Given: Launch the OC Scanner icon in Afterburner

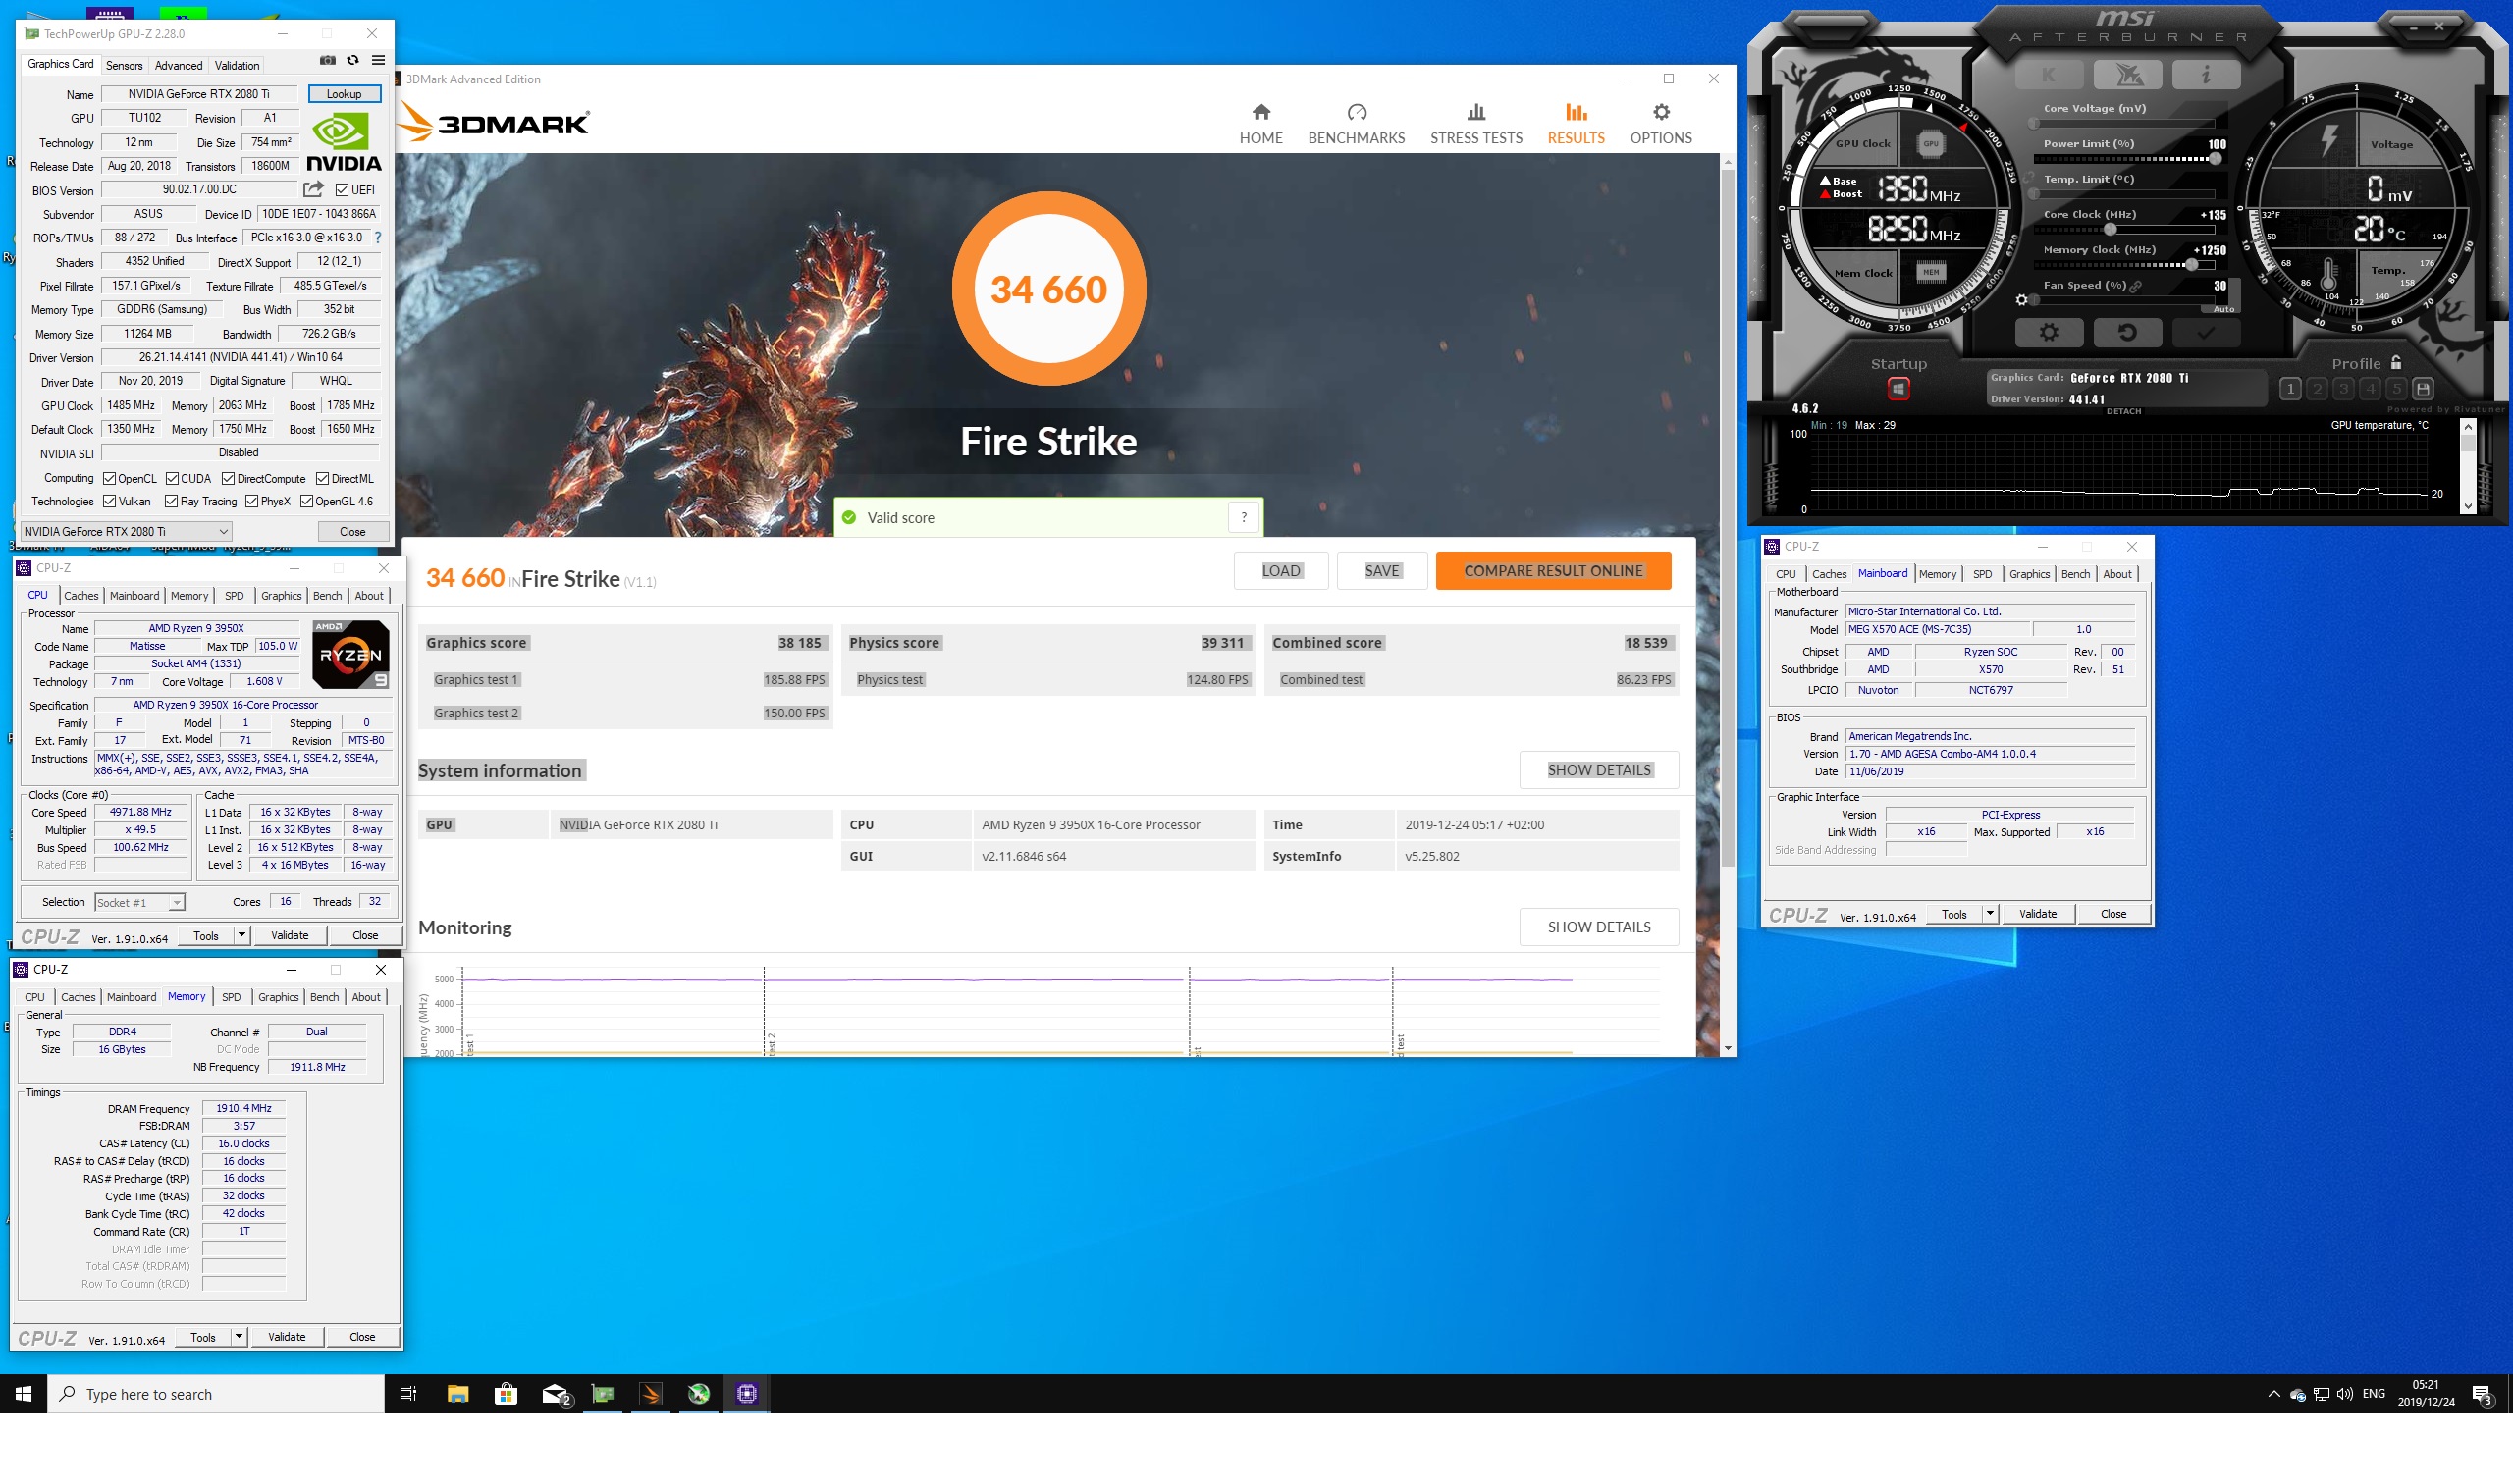Looking at the screenshot, I should [2127, 74].
